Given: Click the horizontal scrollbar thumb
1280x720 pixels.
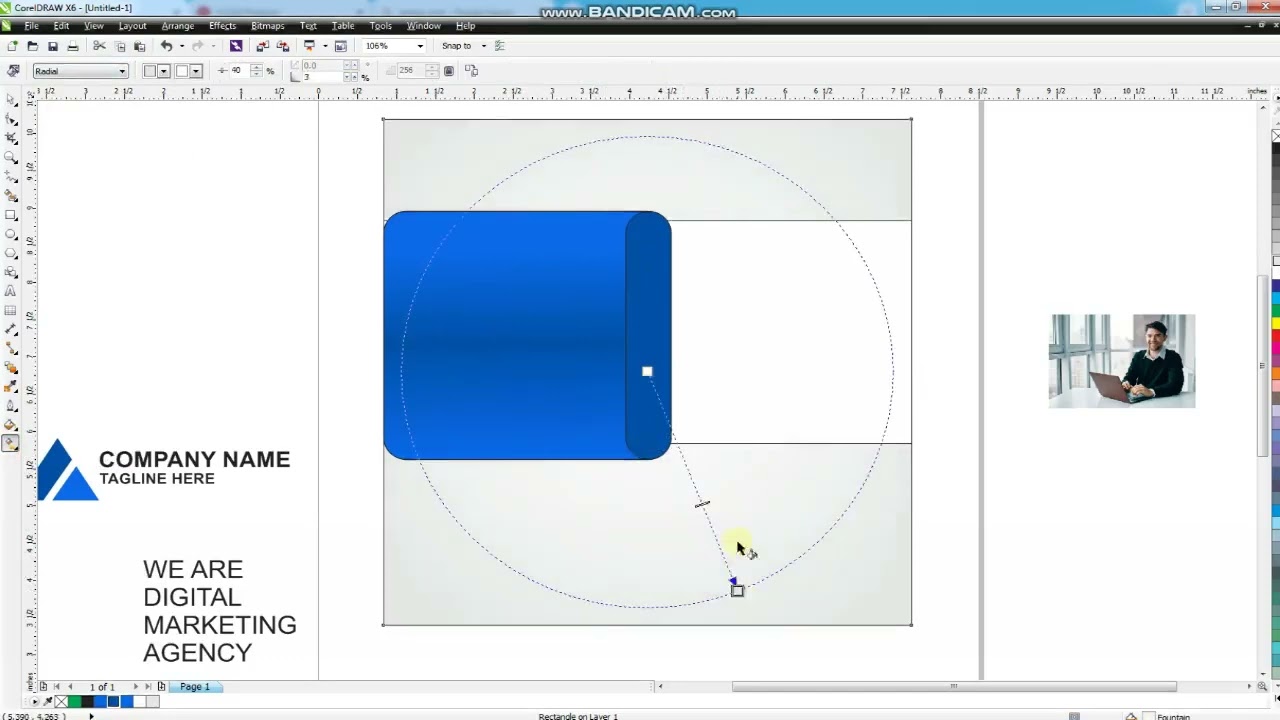Looking at the screenshot, I should 954,687.
